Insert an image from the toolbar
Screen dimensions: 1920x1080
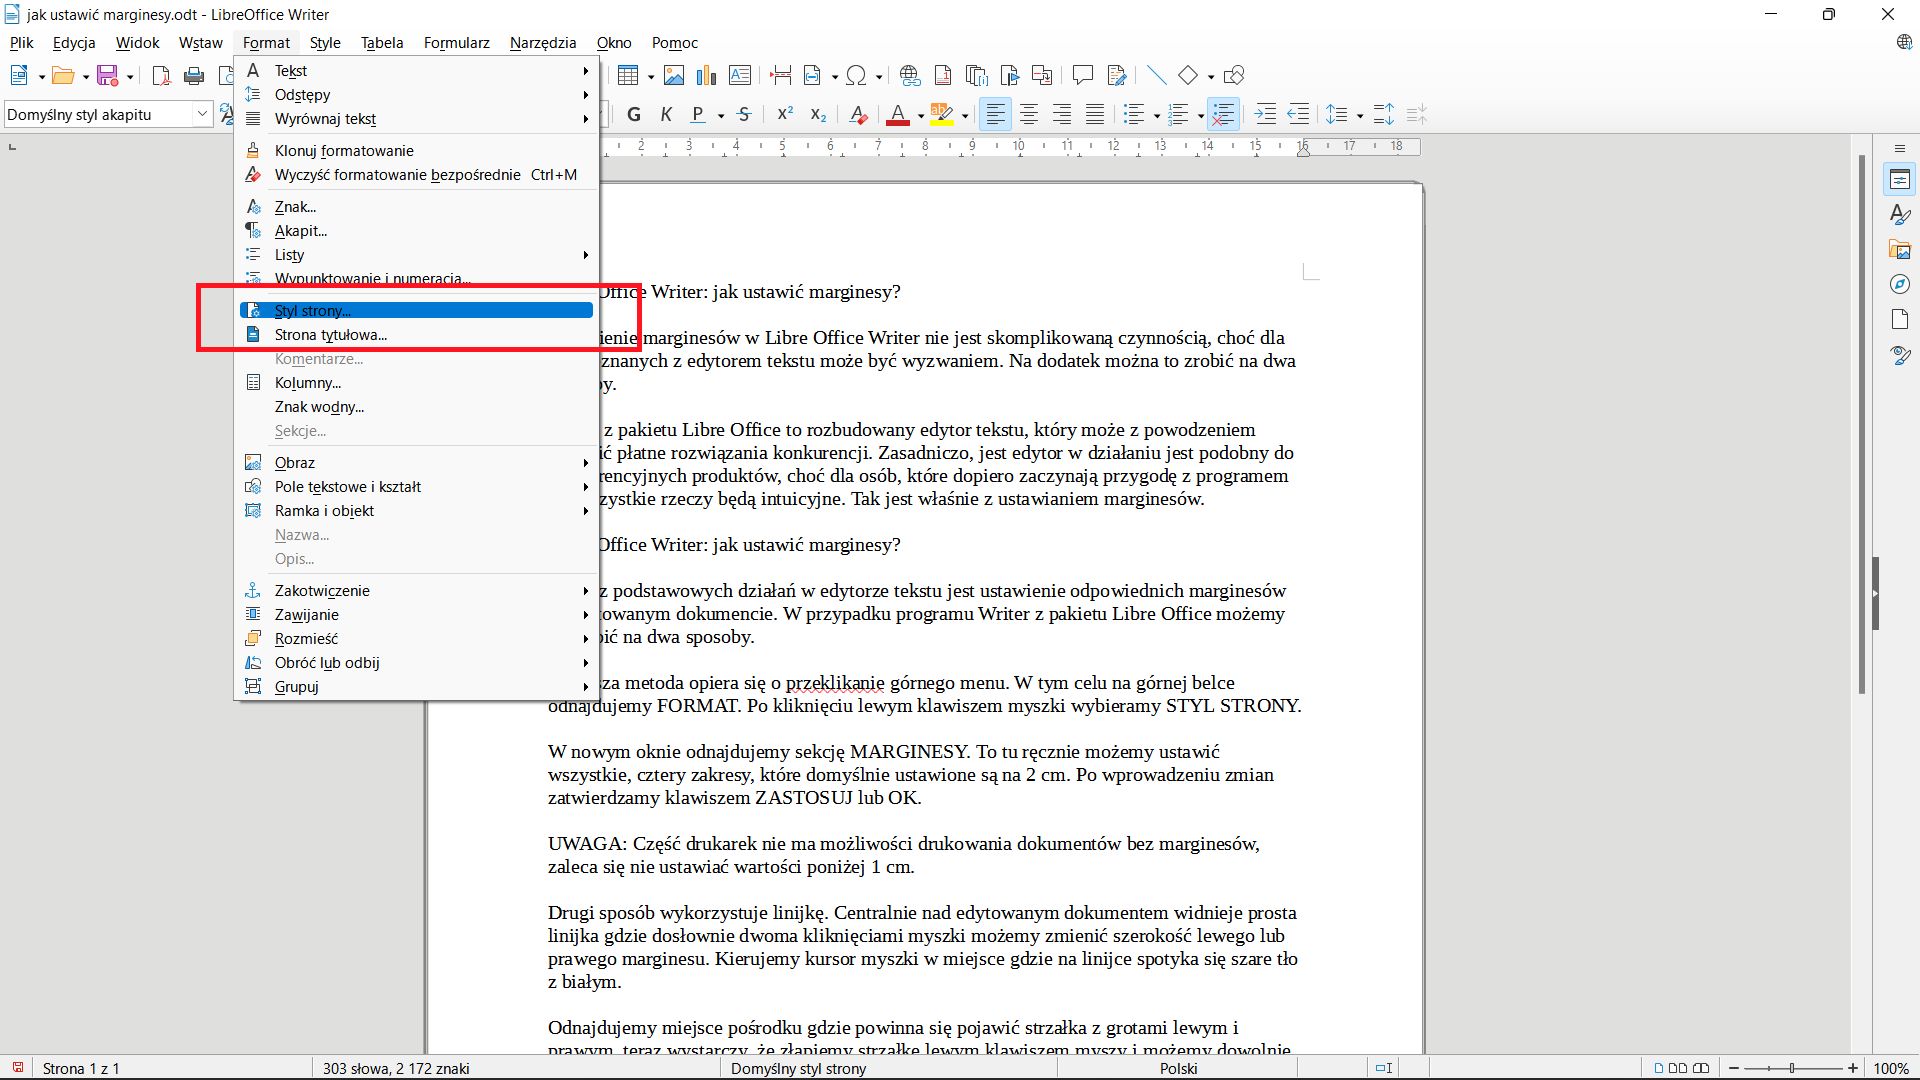pos(674,75)
